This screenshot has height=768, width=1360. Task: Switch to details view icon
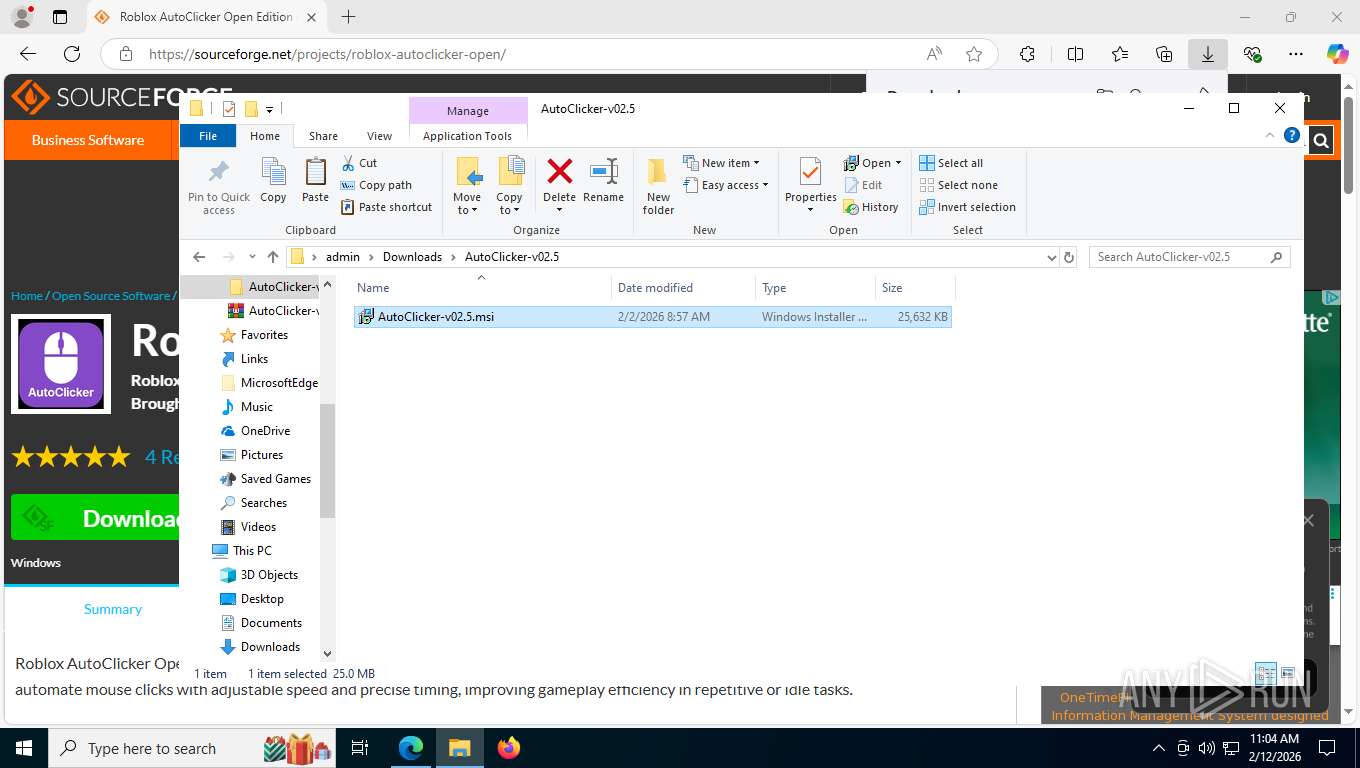tap(1265, 673)
